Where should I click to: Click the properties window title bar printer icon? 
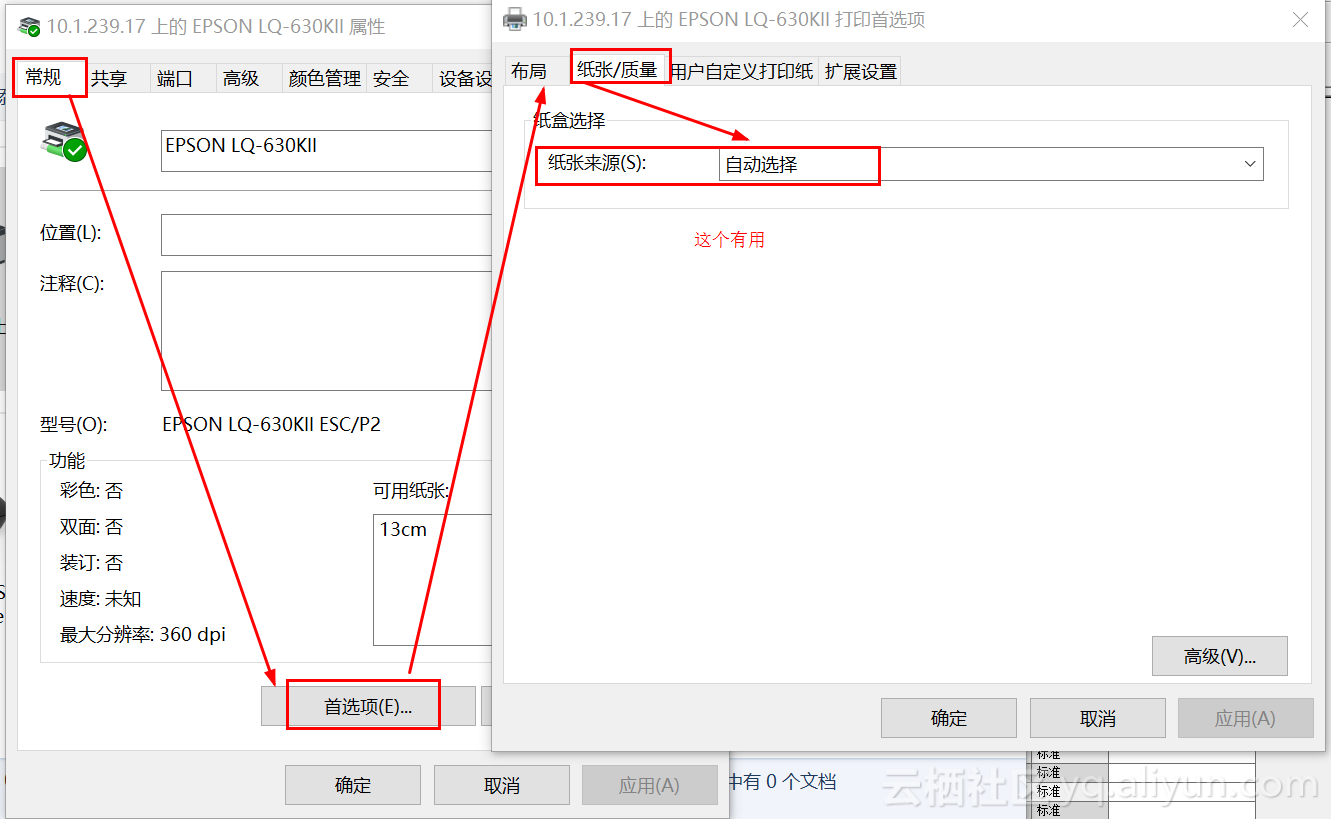click(29, 27)
